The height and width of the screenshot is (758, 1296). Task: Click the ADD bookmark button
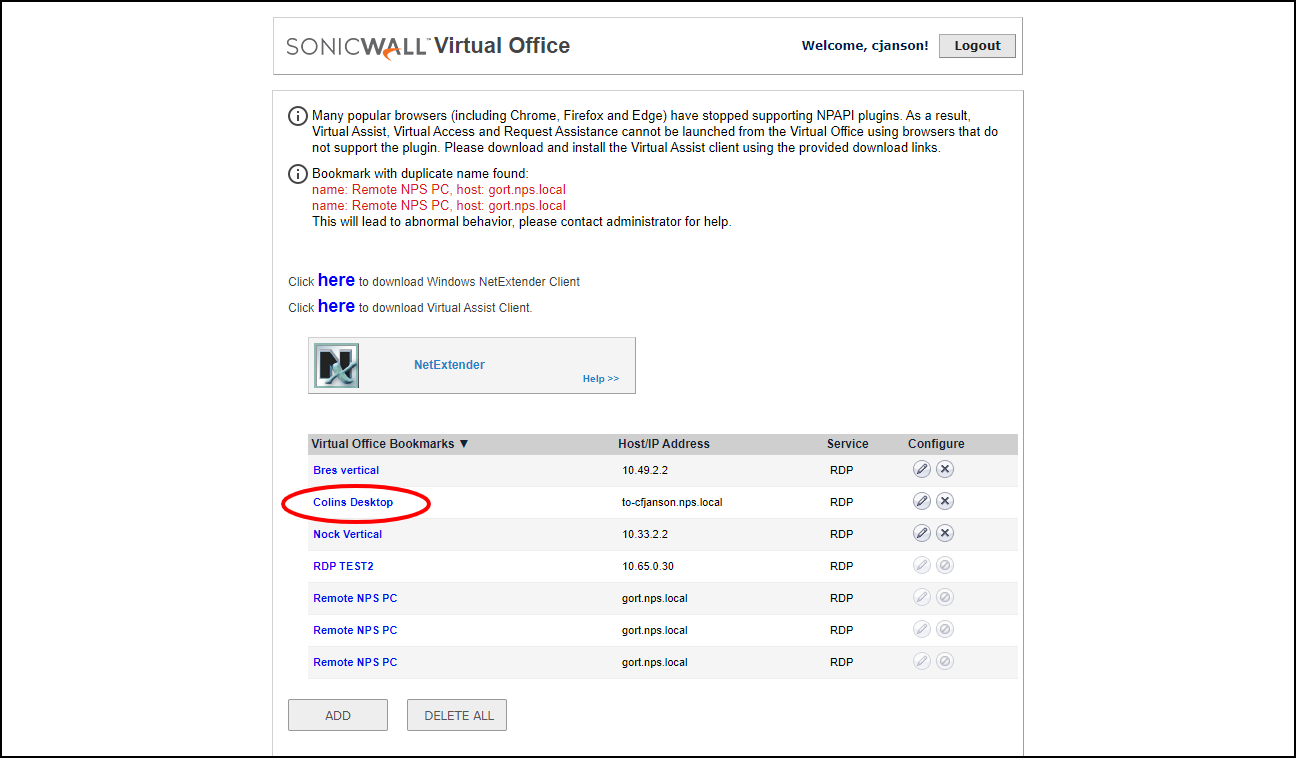click(338, 716)
